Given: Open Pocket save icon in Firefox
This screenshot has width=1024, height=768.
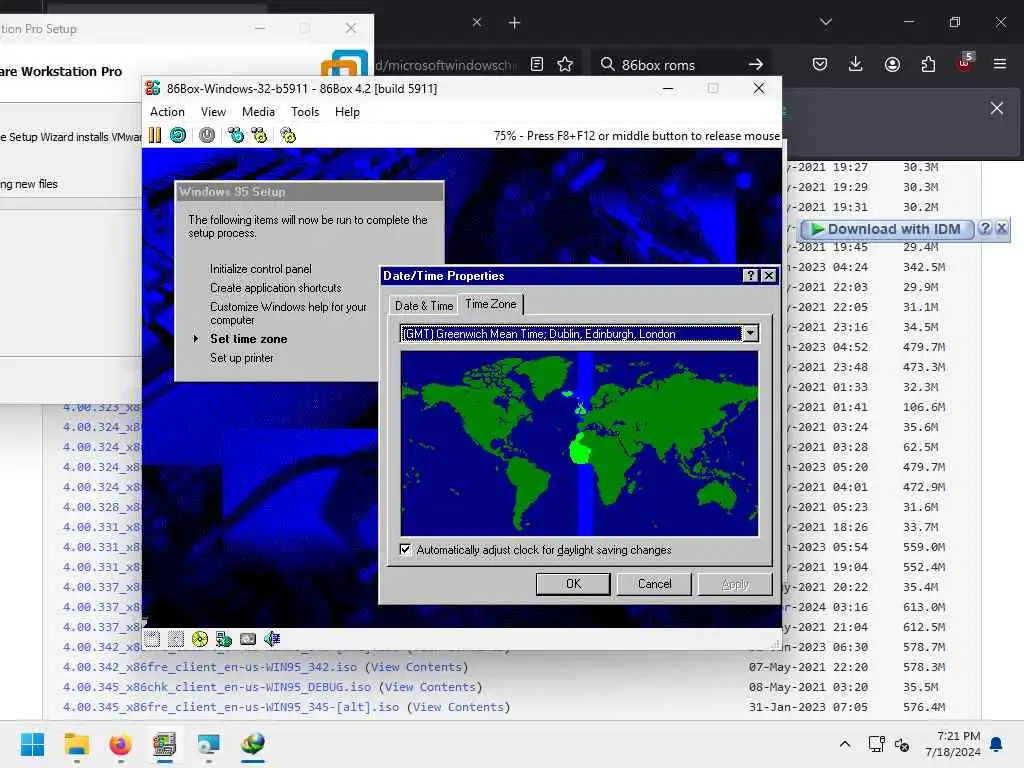Looking at the screenshot, I should pos(820,64).
